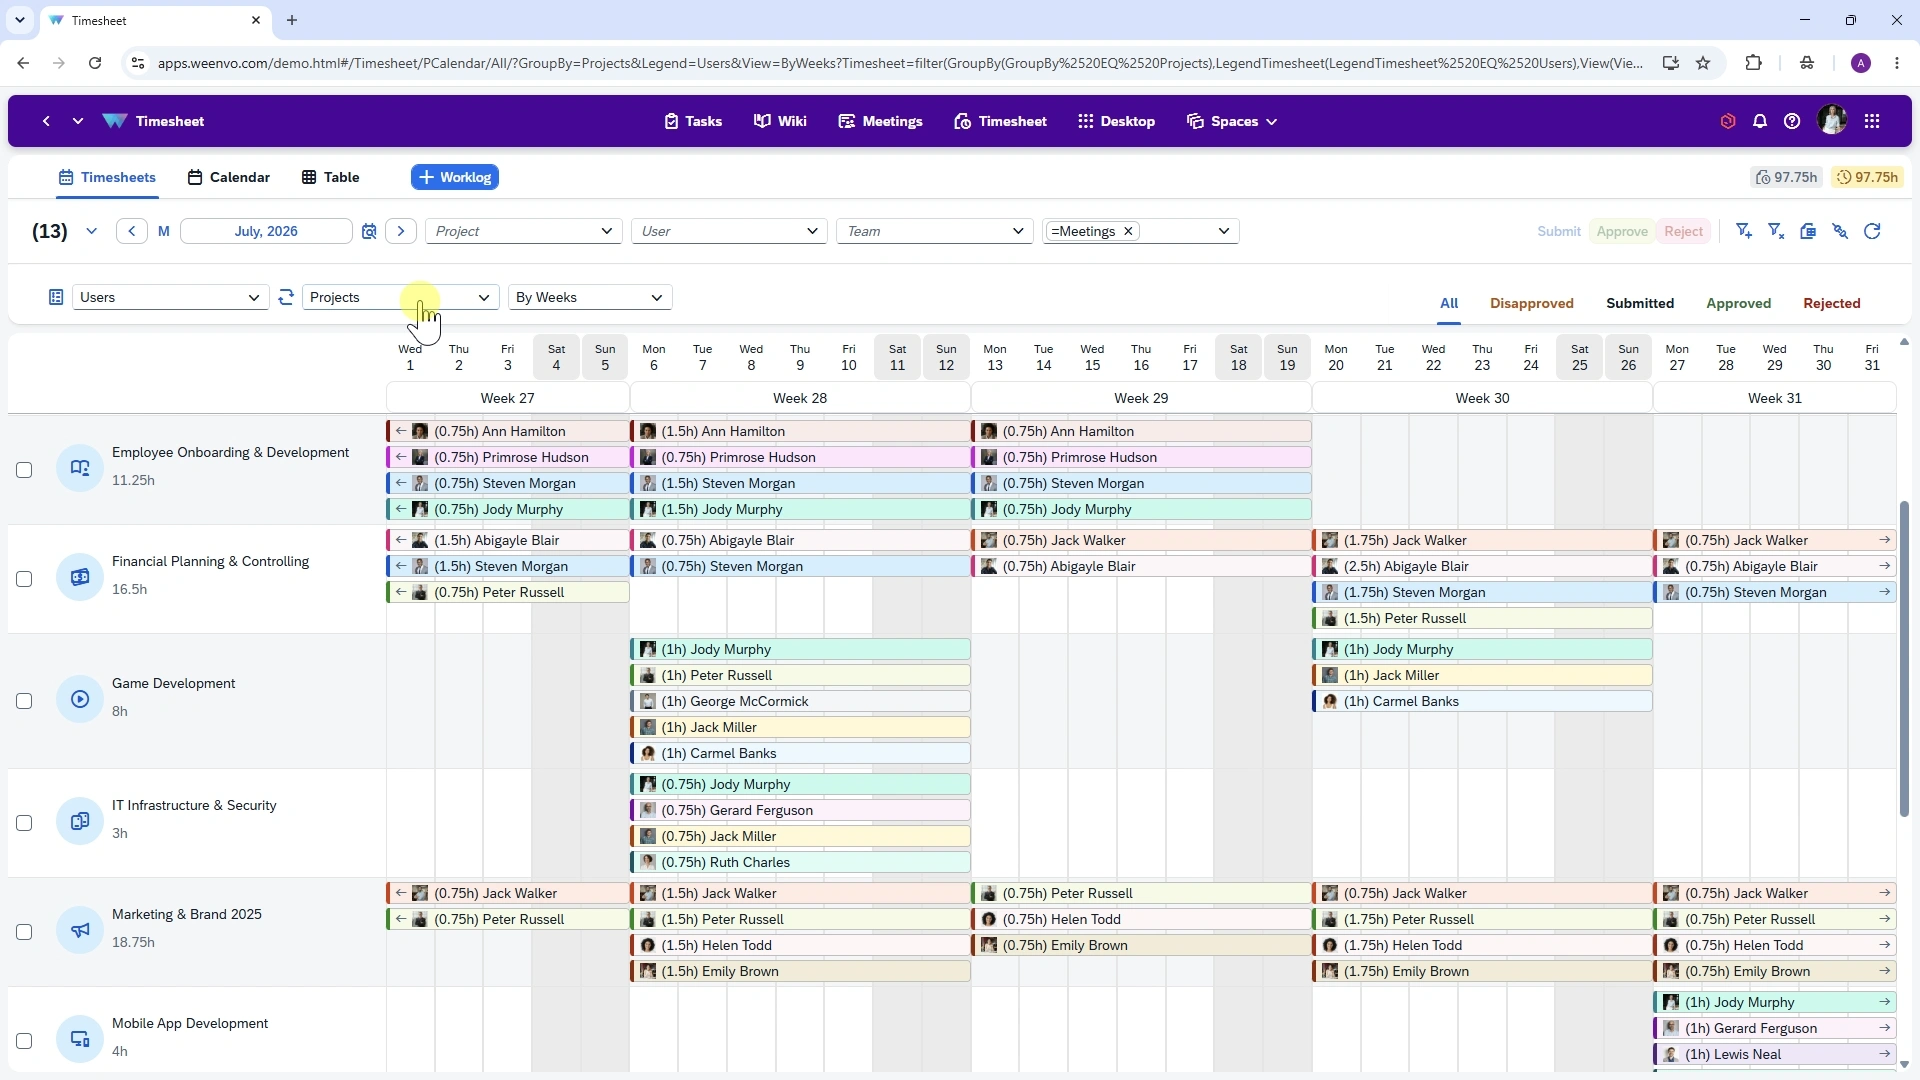
Task: Open the Team filter dropdown
Action: [935, 231]
